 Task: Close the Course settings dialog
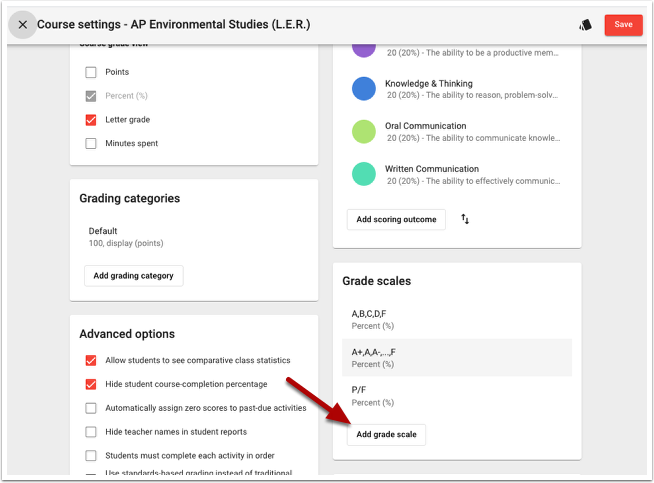[x=22, y=24]
